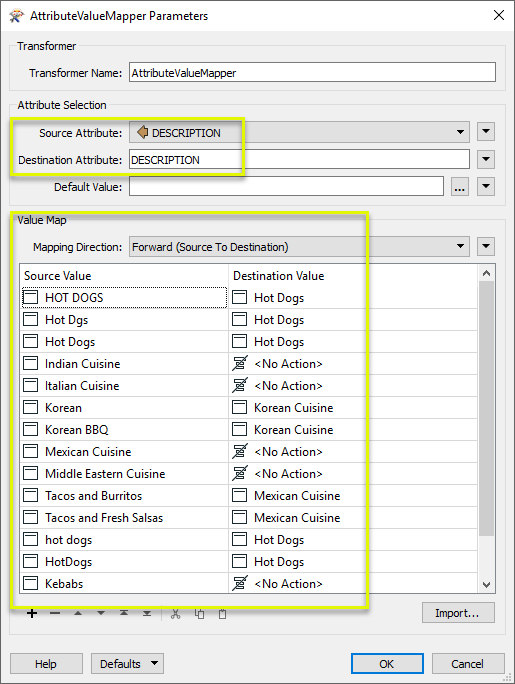The height and width of the screenshot is (684, 515).
Task: Open the Defaults button dropdown arrow
Action: tap(154, 663)
